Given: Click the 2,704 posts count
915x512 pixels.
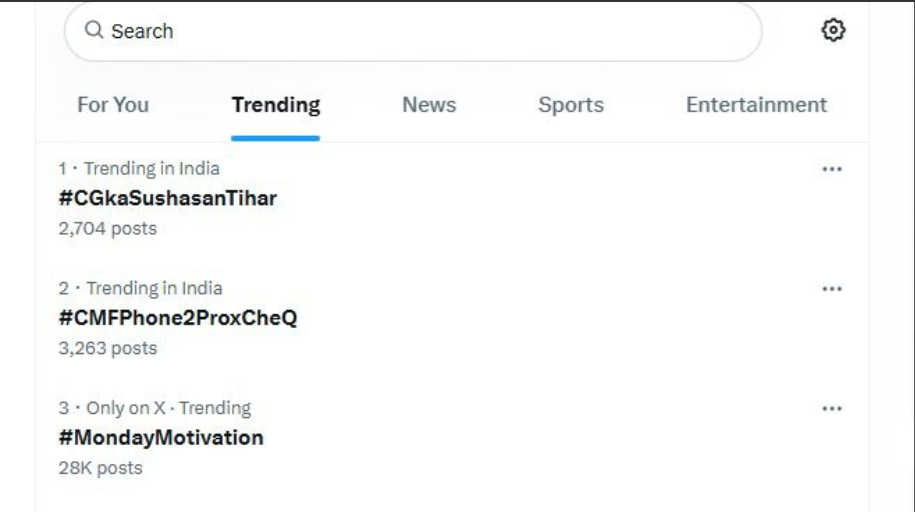Looking at the screenshot, I should [x=107, y=228].
